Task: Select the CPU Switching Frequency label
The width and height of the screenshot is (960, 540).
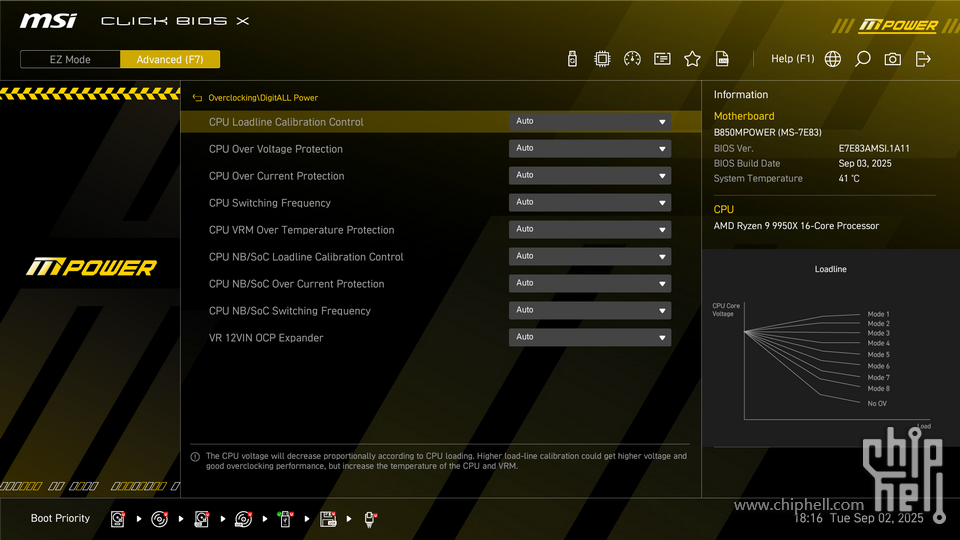Action: click(269, 203)
